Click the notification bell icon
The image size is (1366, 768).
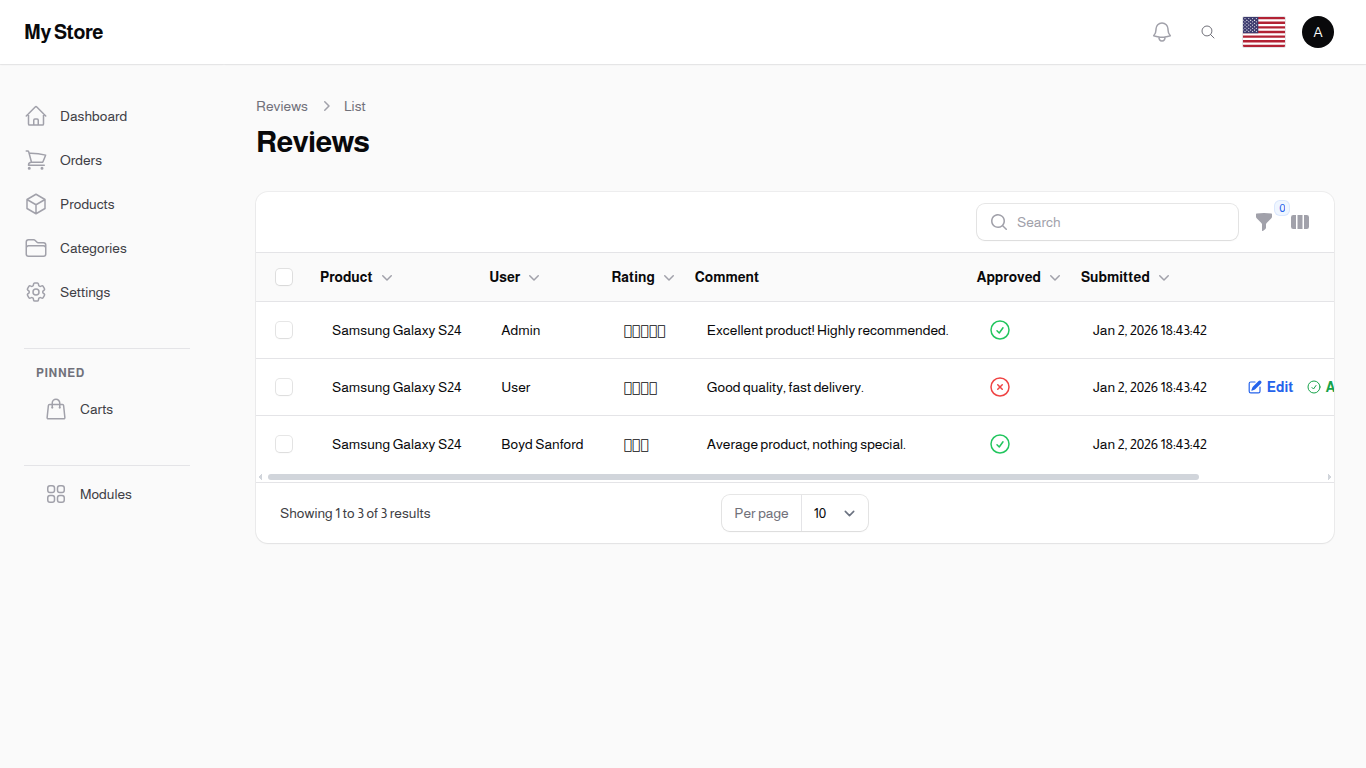tap(1162, 31)
